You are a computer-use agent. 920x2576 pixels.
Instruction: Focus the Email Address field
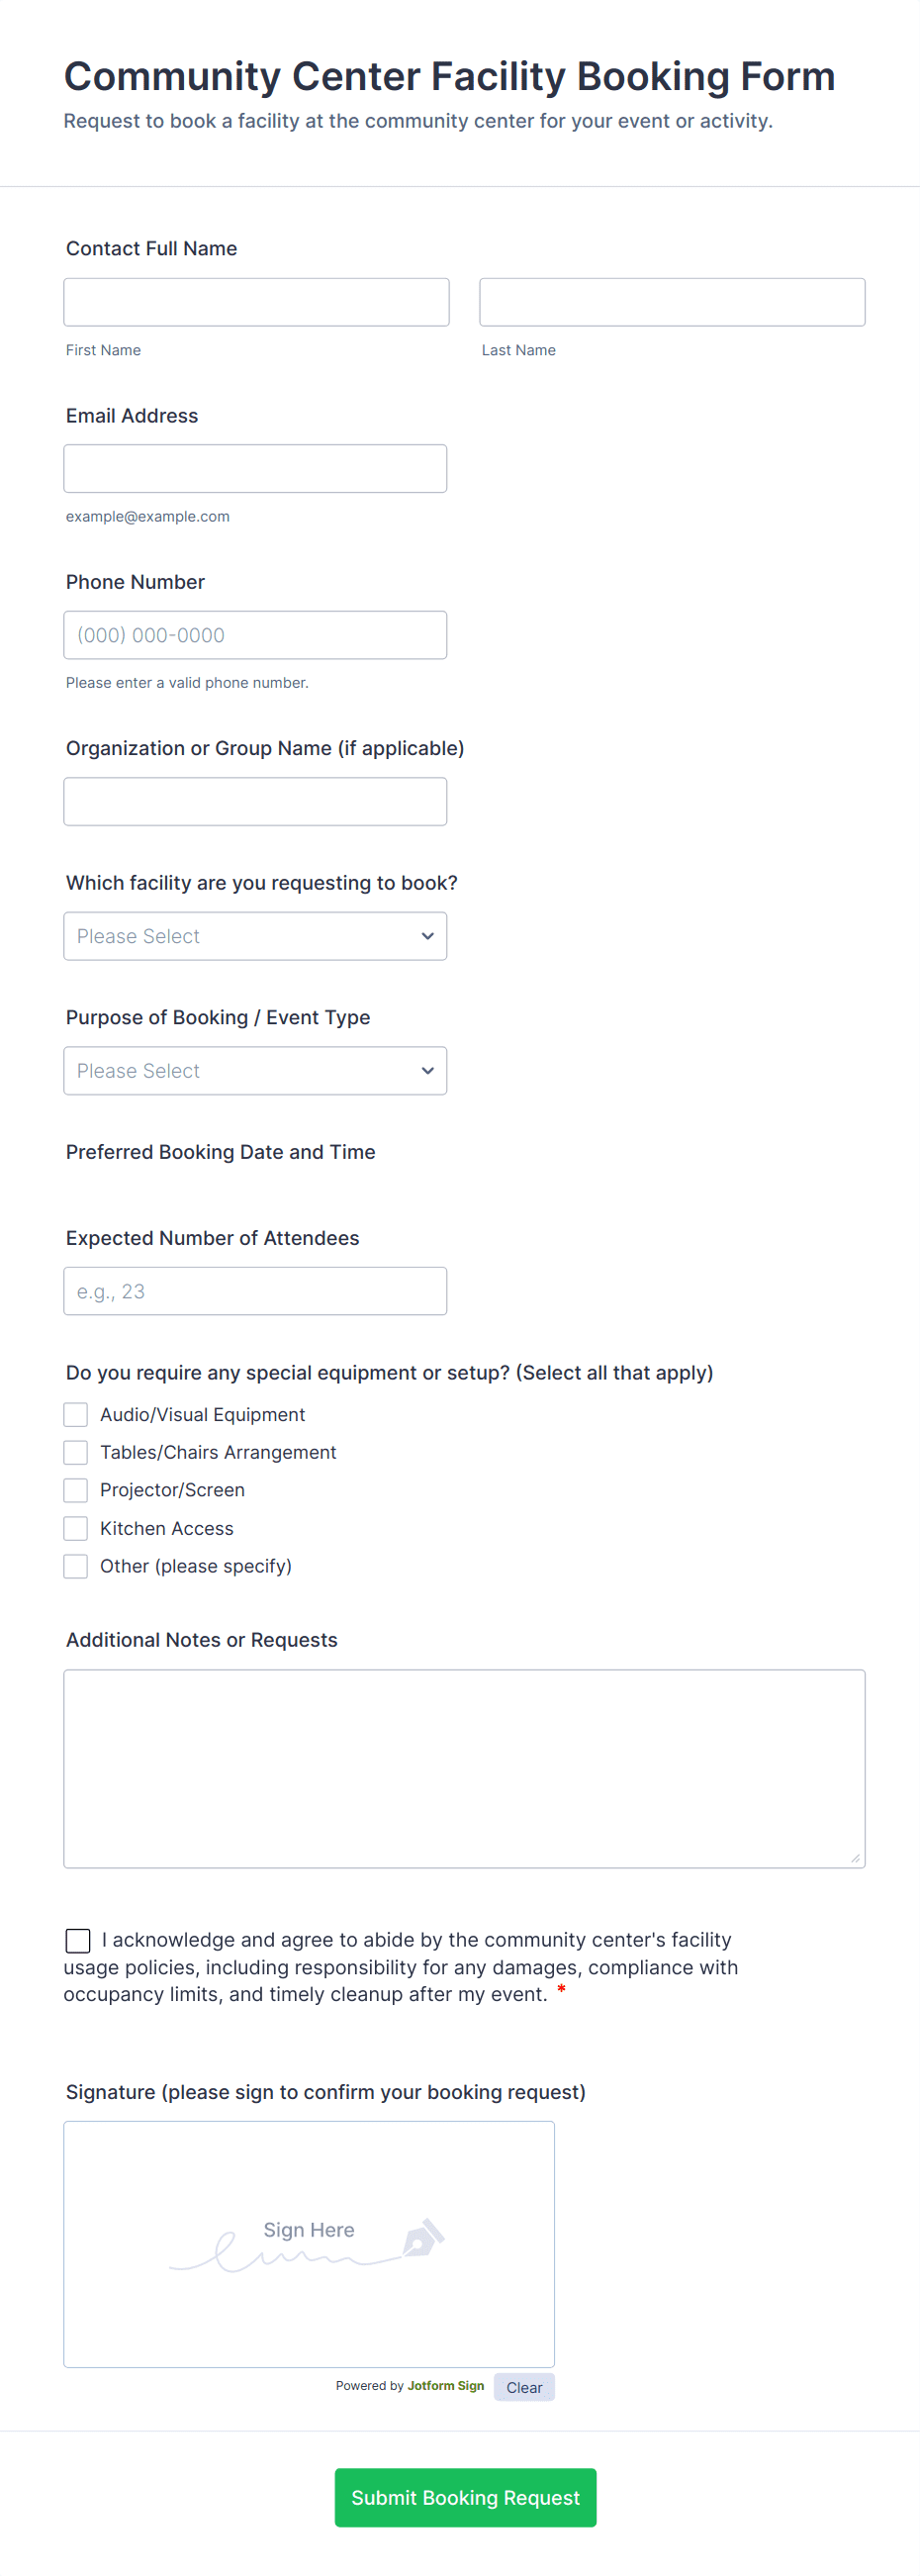coord(255,469)
